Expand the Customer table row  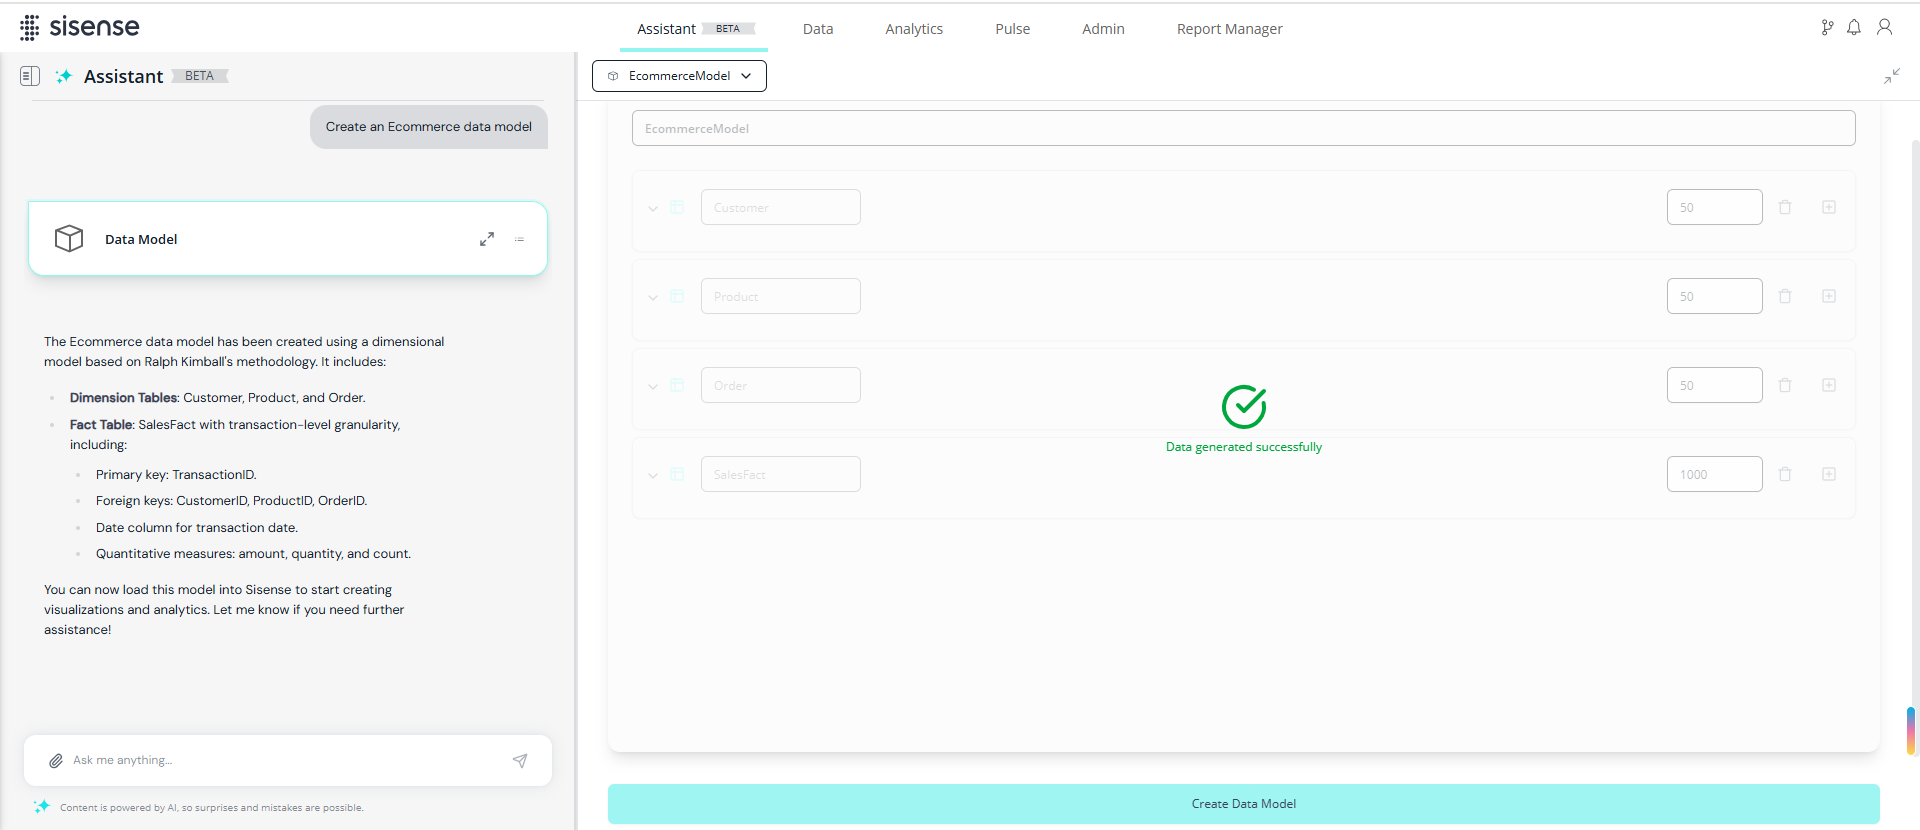click(653, 208)
